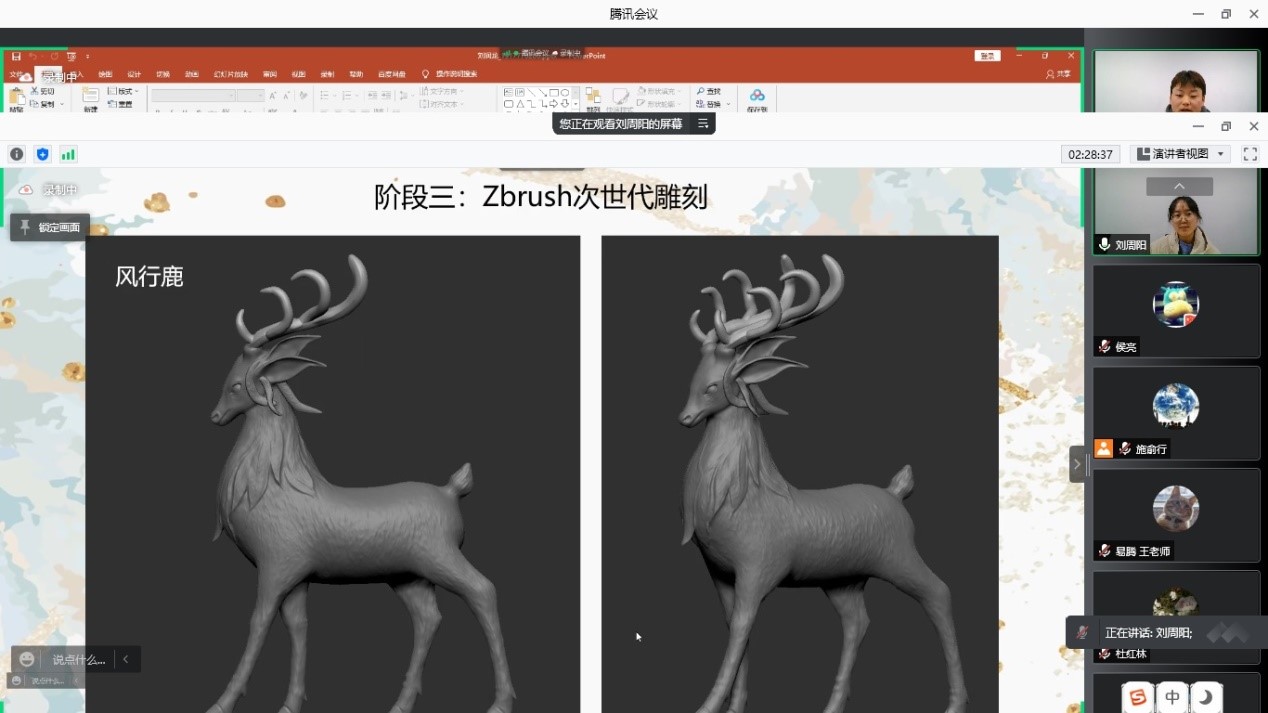
Task: Click the Sogou input method S icon
Action: click(1138, 697)
